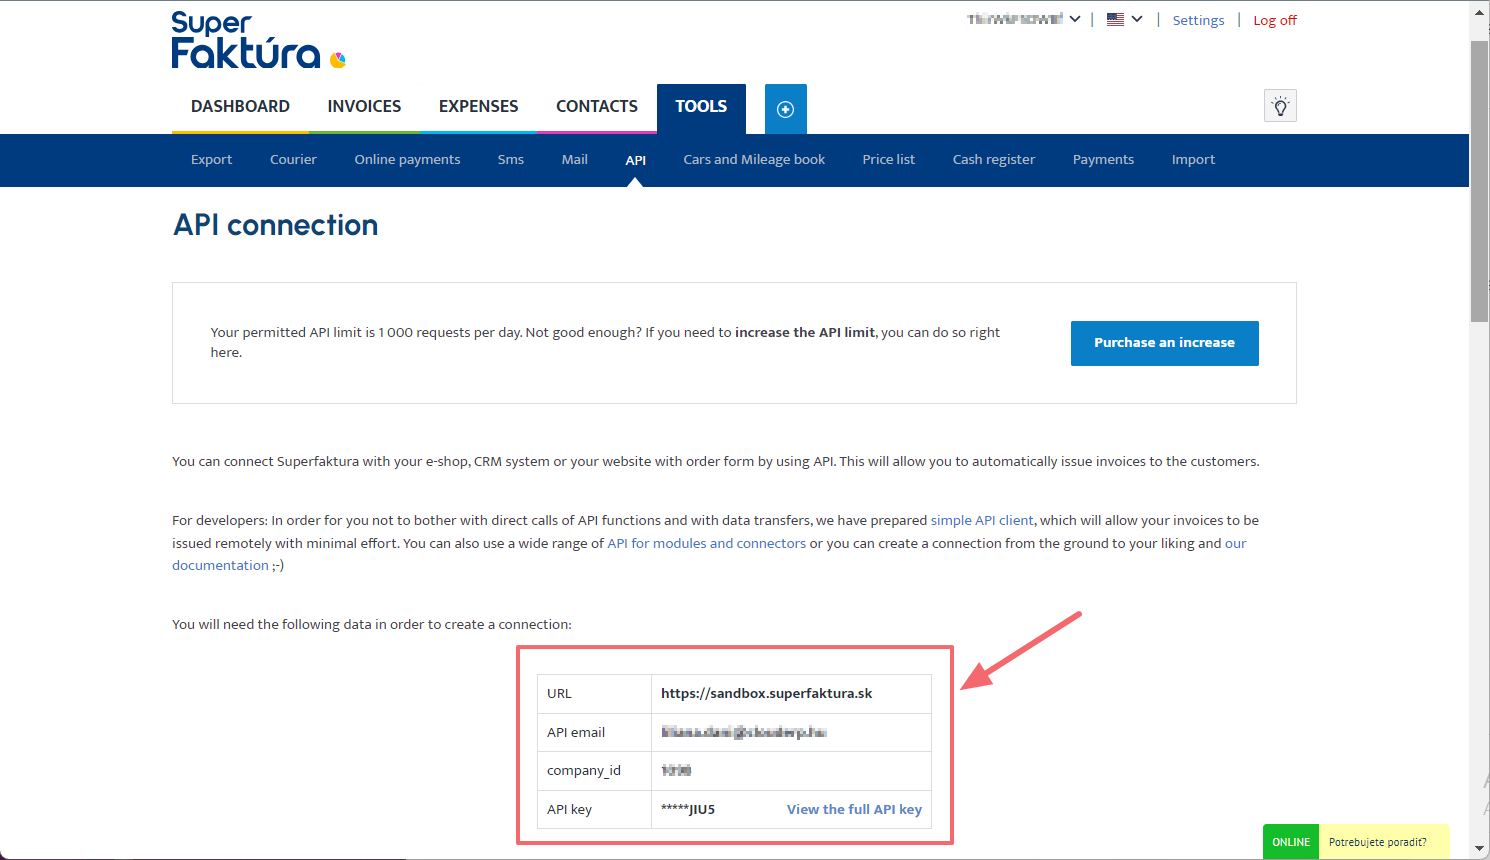The image size is (1490, 860).
Task: Click the scrollbar down arrow
Action: click(x=1480, y=849)
